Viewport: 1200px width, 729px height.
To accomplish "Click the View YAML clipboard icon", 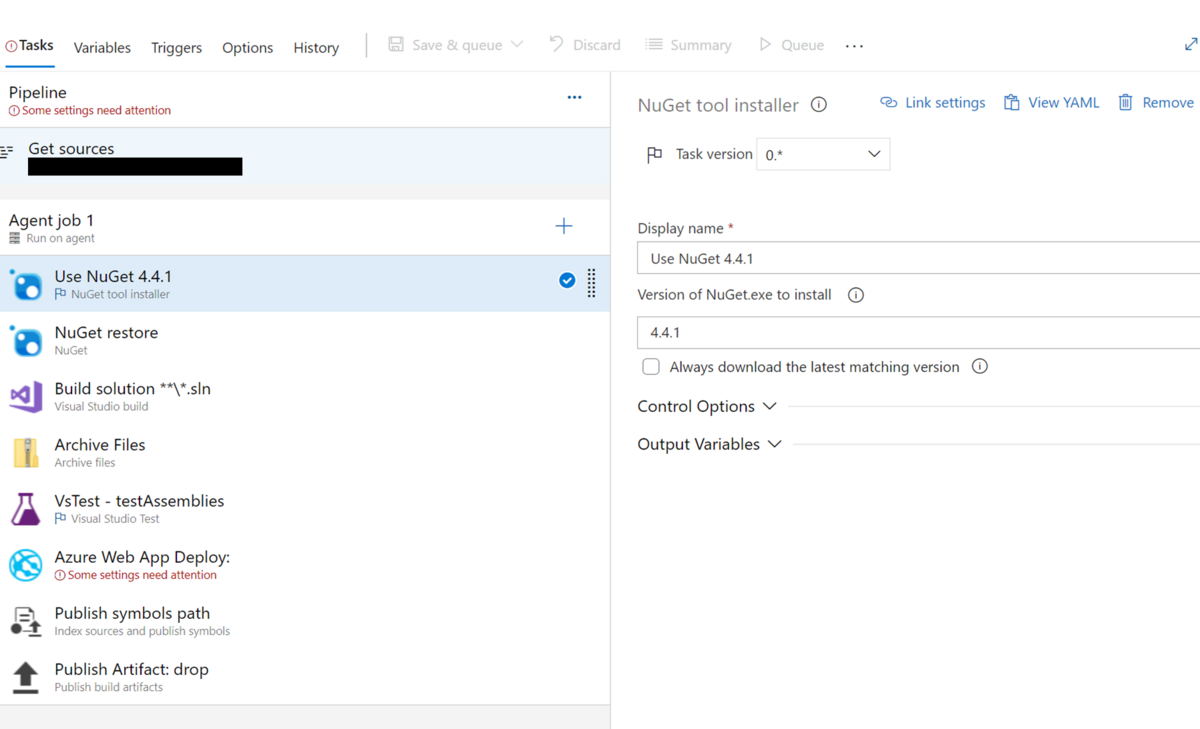I will (1012, 102).
